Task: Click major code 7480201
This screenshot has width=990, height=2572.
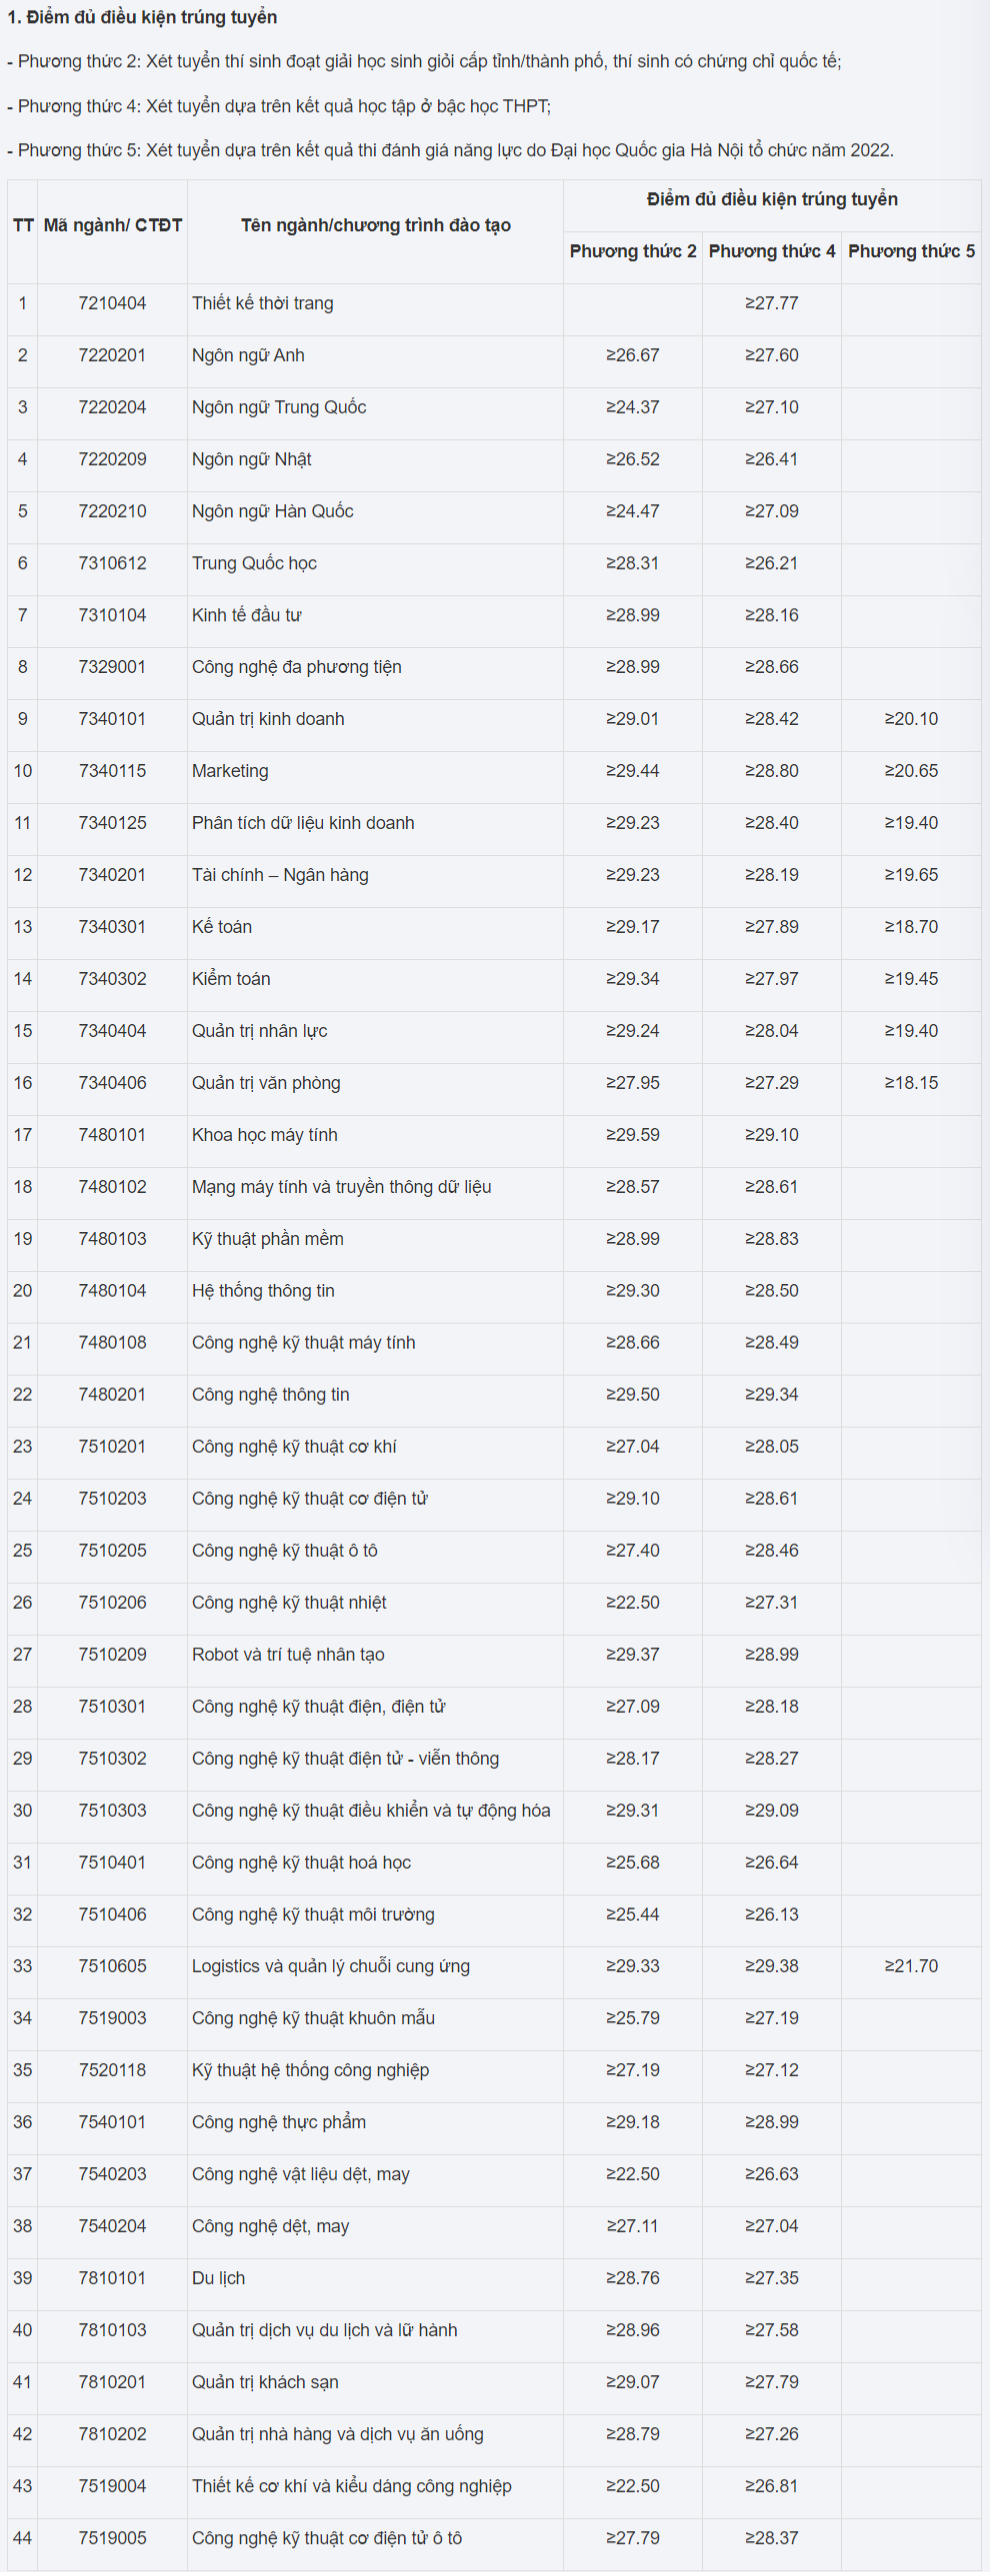Action: click(x=112, y=1394)
